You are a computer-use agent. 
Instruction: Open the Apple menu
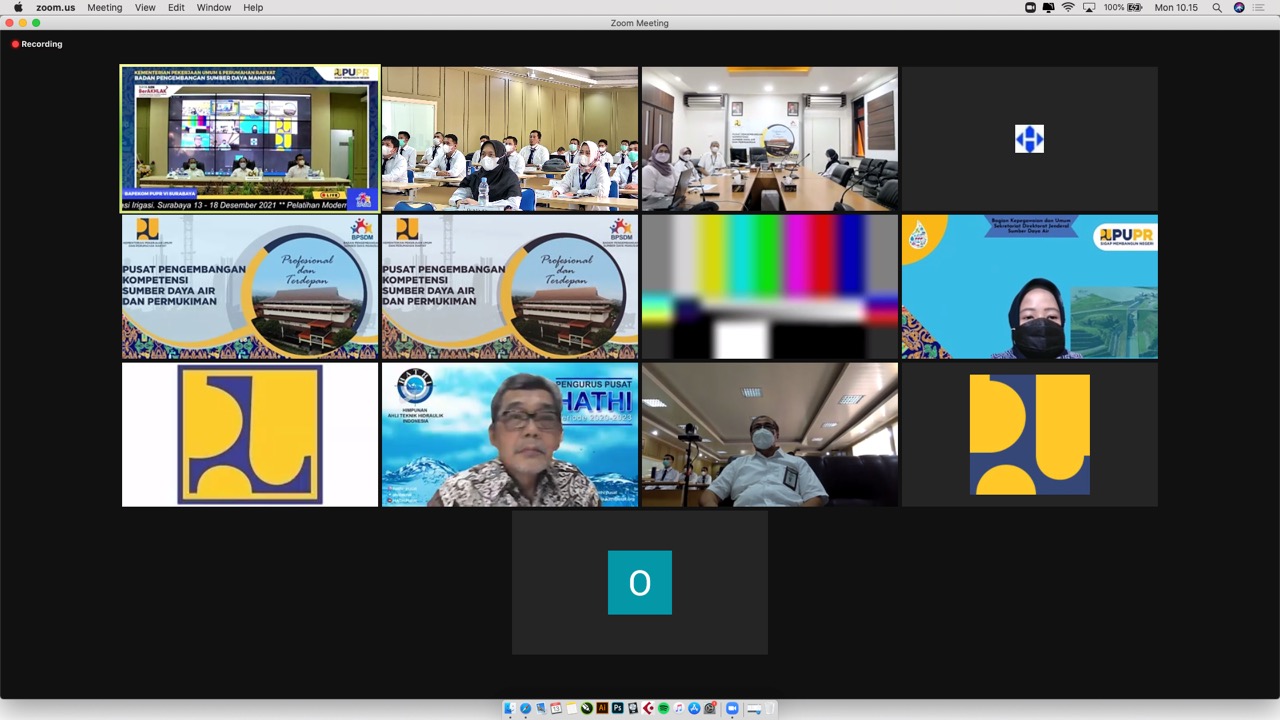tap(18, 7)
